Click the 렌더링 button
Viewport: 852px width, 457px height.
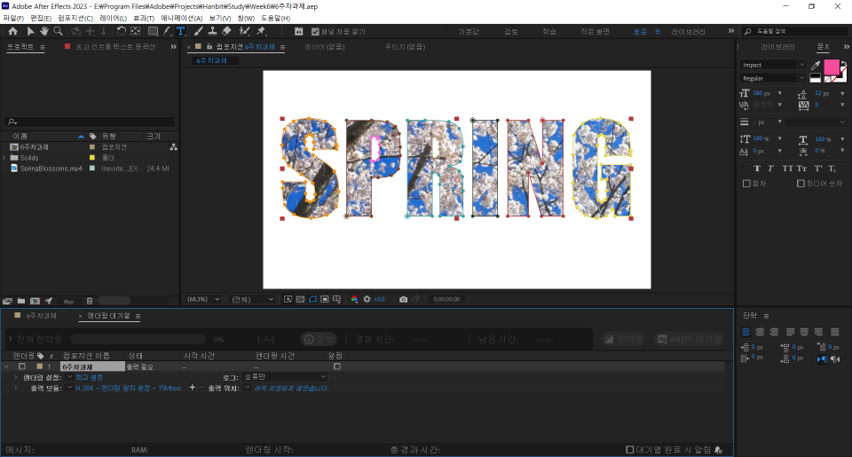623,339
